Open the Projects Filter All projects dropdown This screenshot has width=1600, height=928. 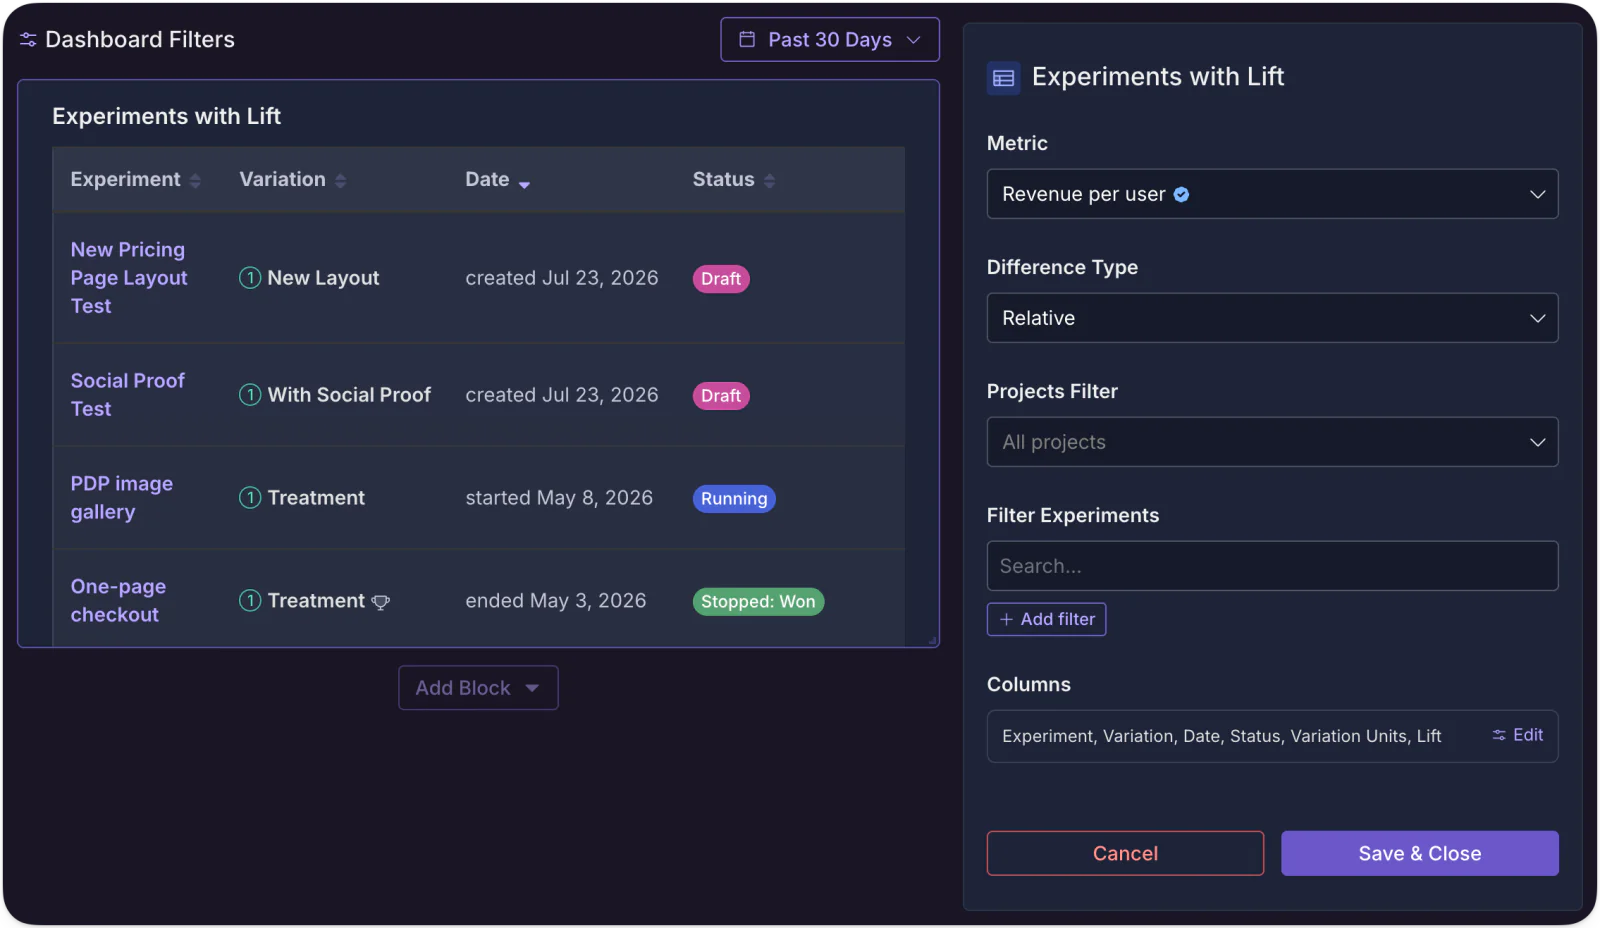point(1272,442)
